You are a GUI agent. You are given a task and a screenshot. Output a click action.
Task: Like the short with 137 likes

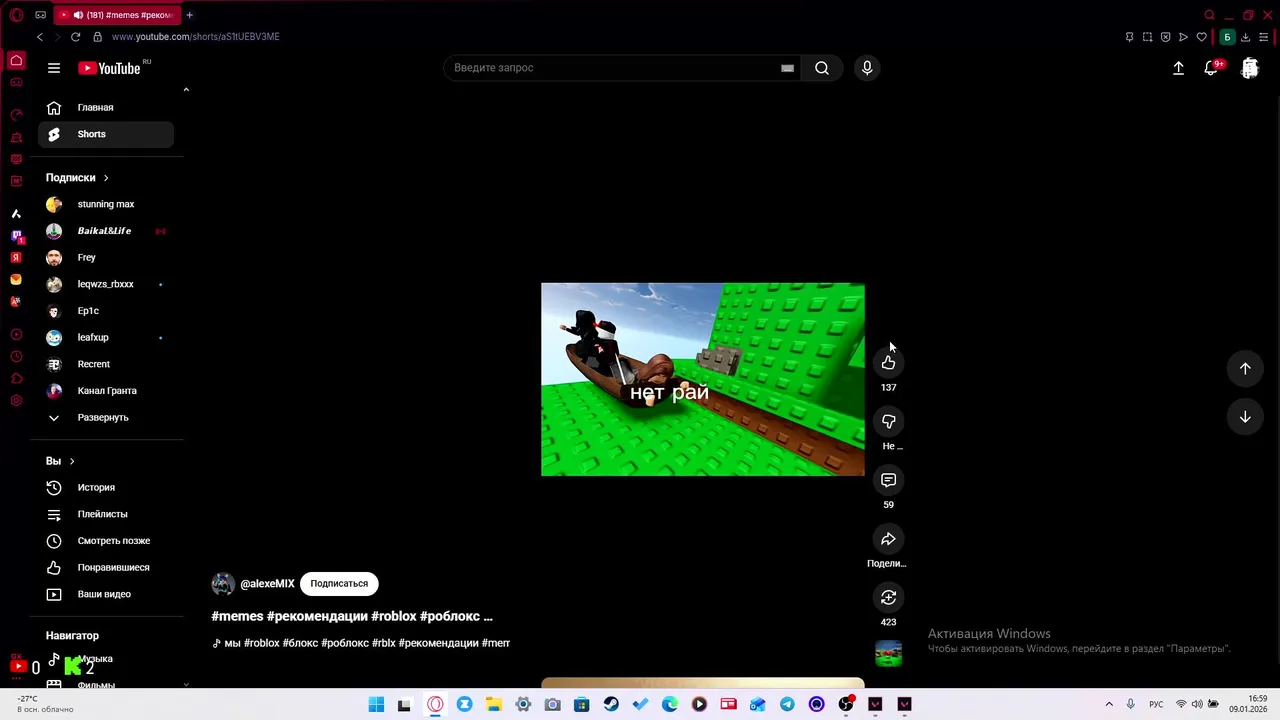(888, 363)
